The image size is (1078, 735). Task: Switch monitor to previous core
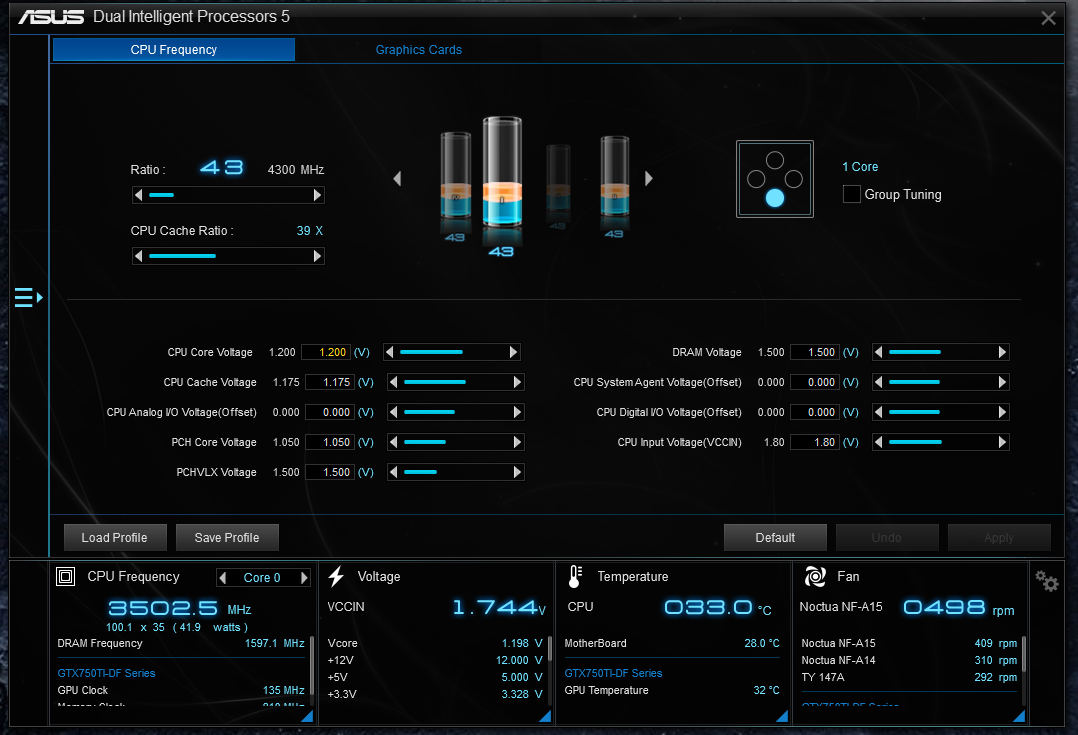pyautogui.click(x=223, y=578)
